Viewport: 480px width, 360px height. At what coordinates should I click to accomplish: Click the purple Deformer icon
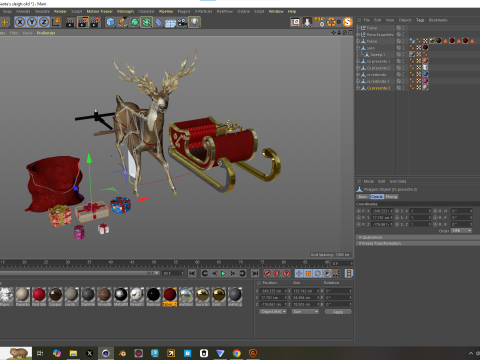(x=159, y=22)
